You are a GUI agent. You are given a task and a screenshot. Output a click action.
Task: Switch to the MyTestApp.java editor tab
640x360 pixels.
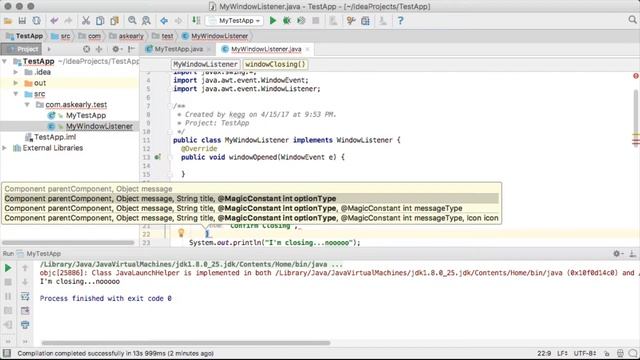click(x=178, y=49)
